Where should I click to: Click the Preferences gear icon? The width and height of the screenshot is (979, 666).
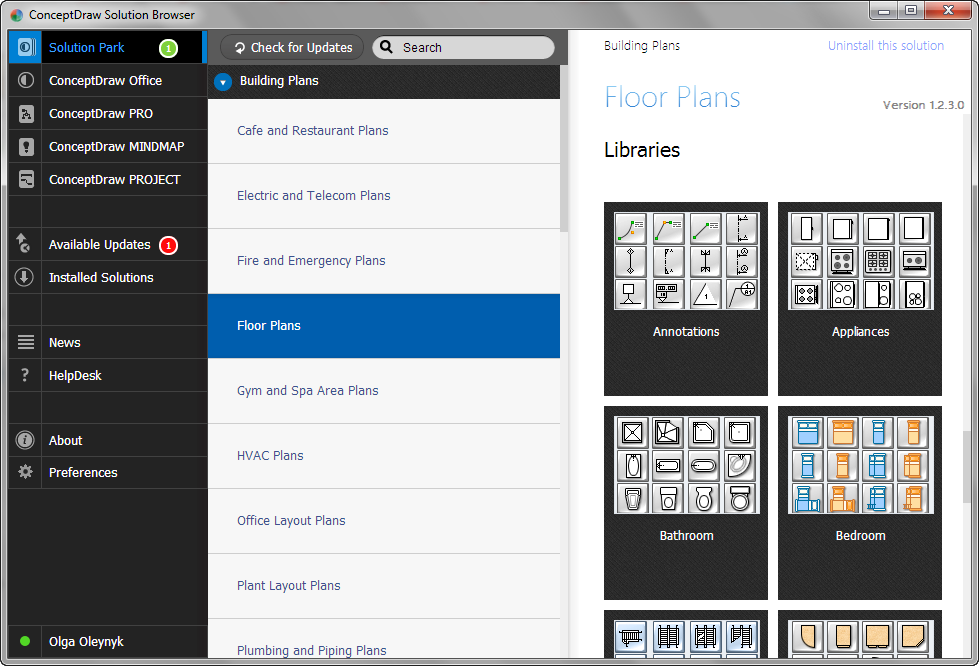[x=26, y=472]
